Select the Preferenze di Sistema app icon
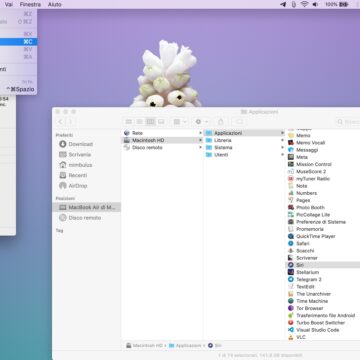This screenshot has height=360, width=360. tap(291, 222)
